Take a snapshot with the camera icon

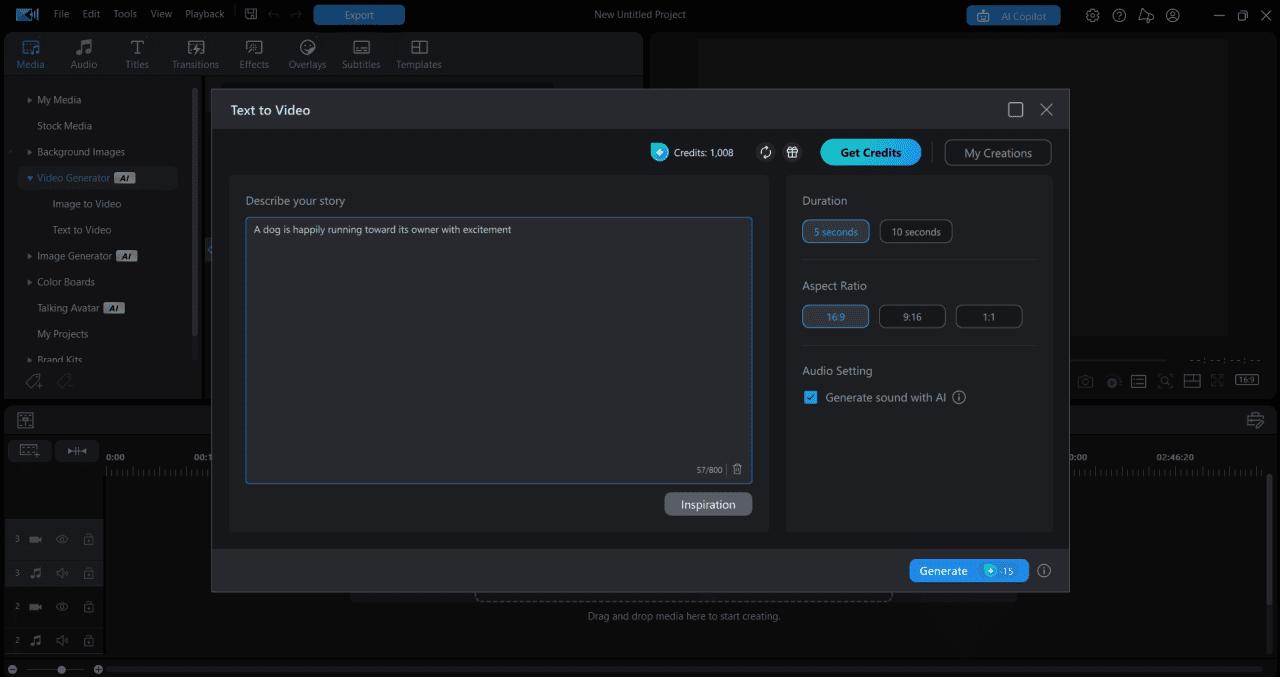[x=1085, y=380]
